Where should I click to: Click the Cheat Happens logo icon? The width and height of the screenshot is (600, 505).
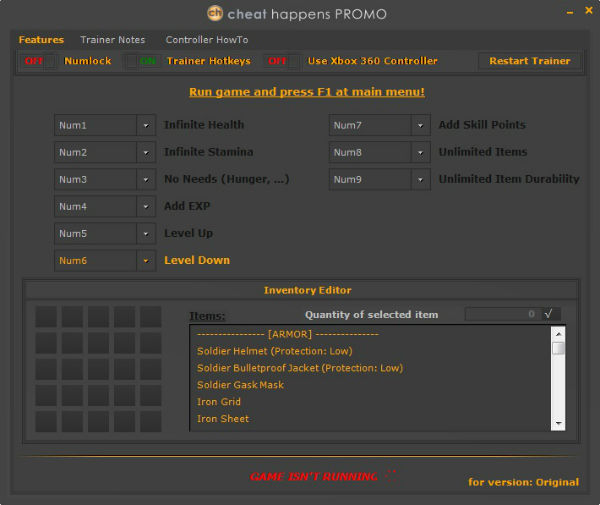[x=215, y=13]
